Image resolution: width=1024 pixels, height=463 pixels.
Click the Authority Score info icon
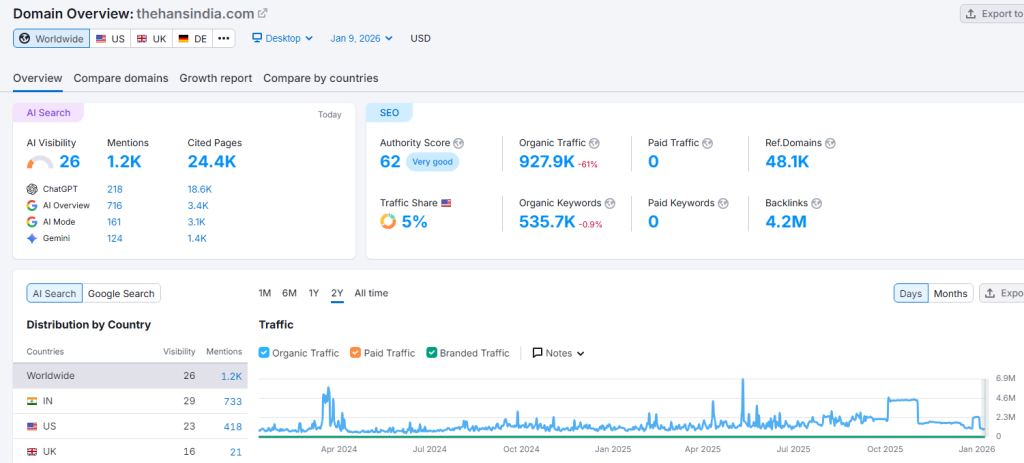(459, 143)
